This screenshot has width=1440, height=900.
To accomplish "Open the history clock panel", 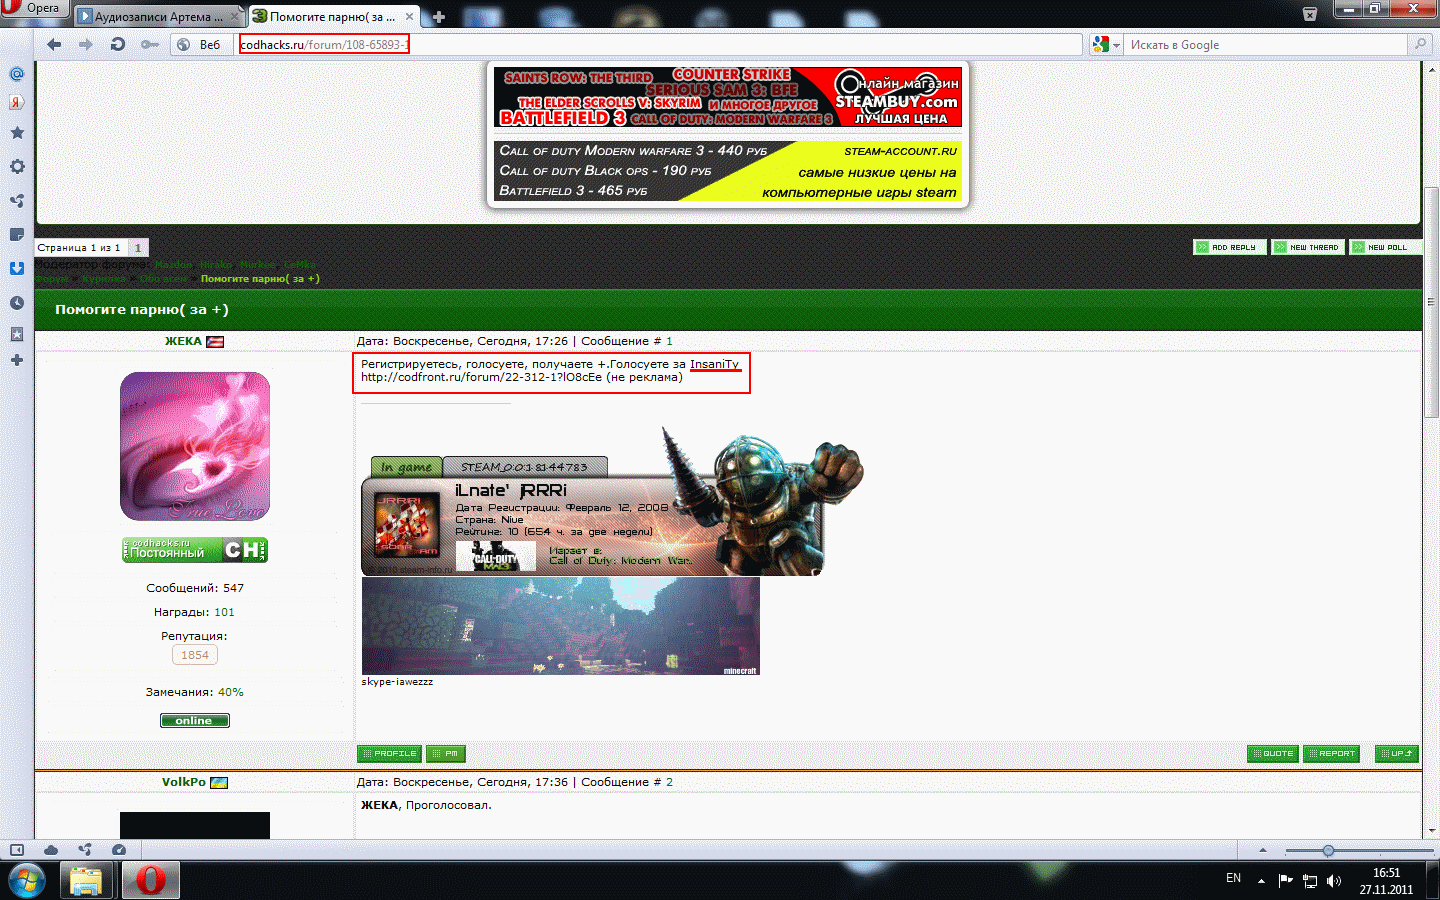I will point(17,303).
